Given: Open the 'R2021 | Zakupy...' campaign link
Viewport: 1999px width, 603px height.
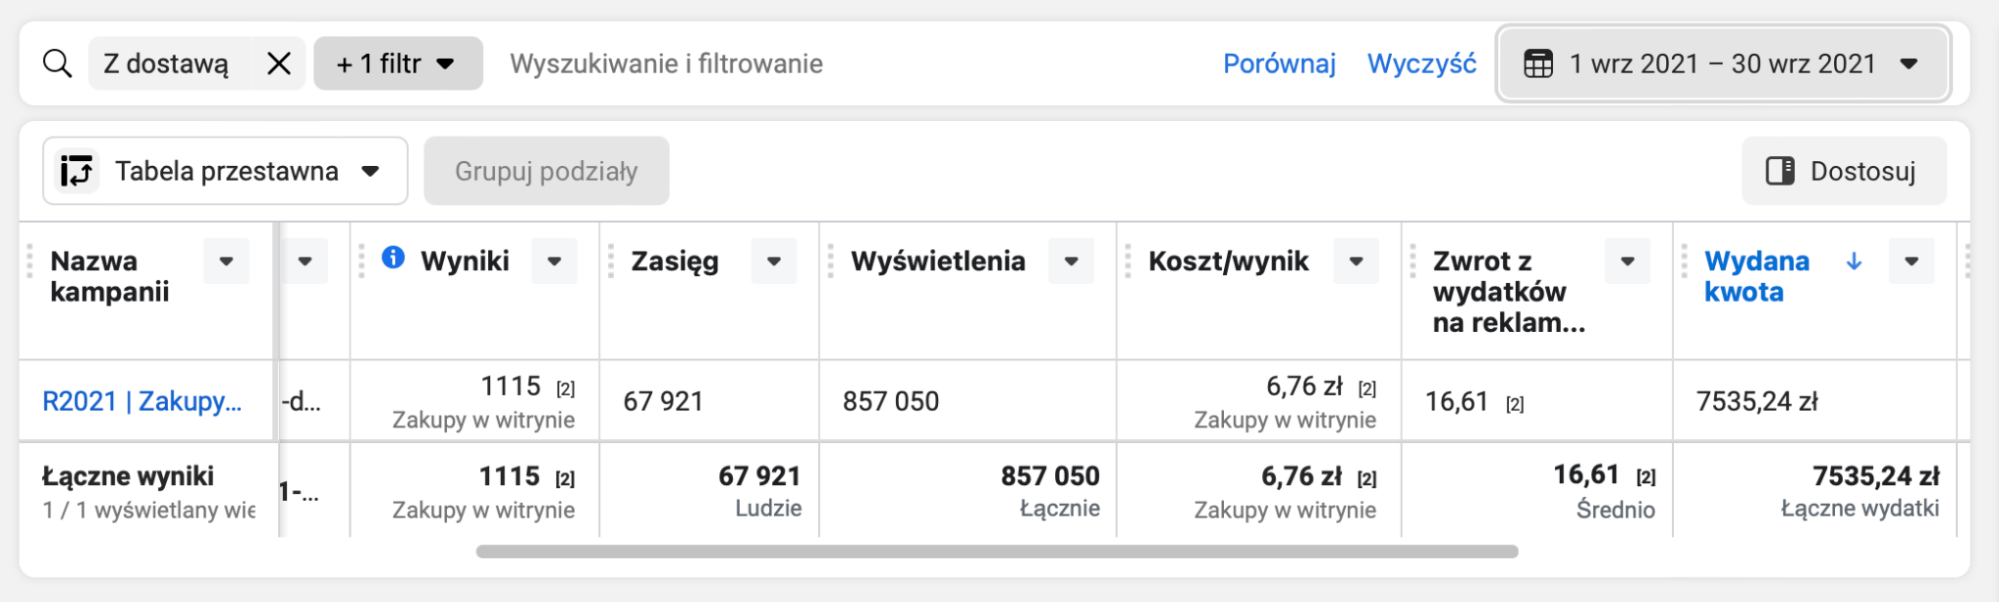Looking at the screenshot, I should pyautogui.click(x=142, y=401).
